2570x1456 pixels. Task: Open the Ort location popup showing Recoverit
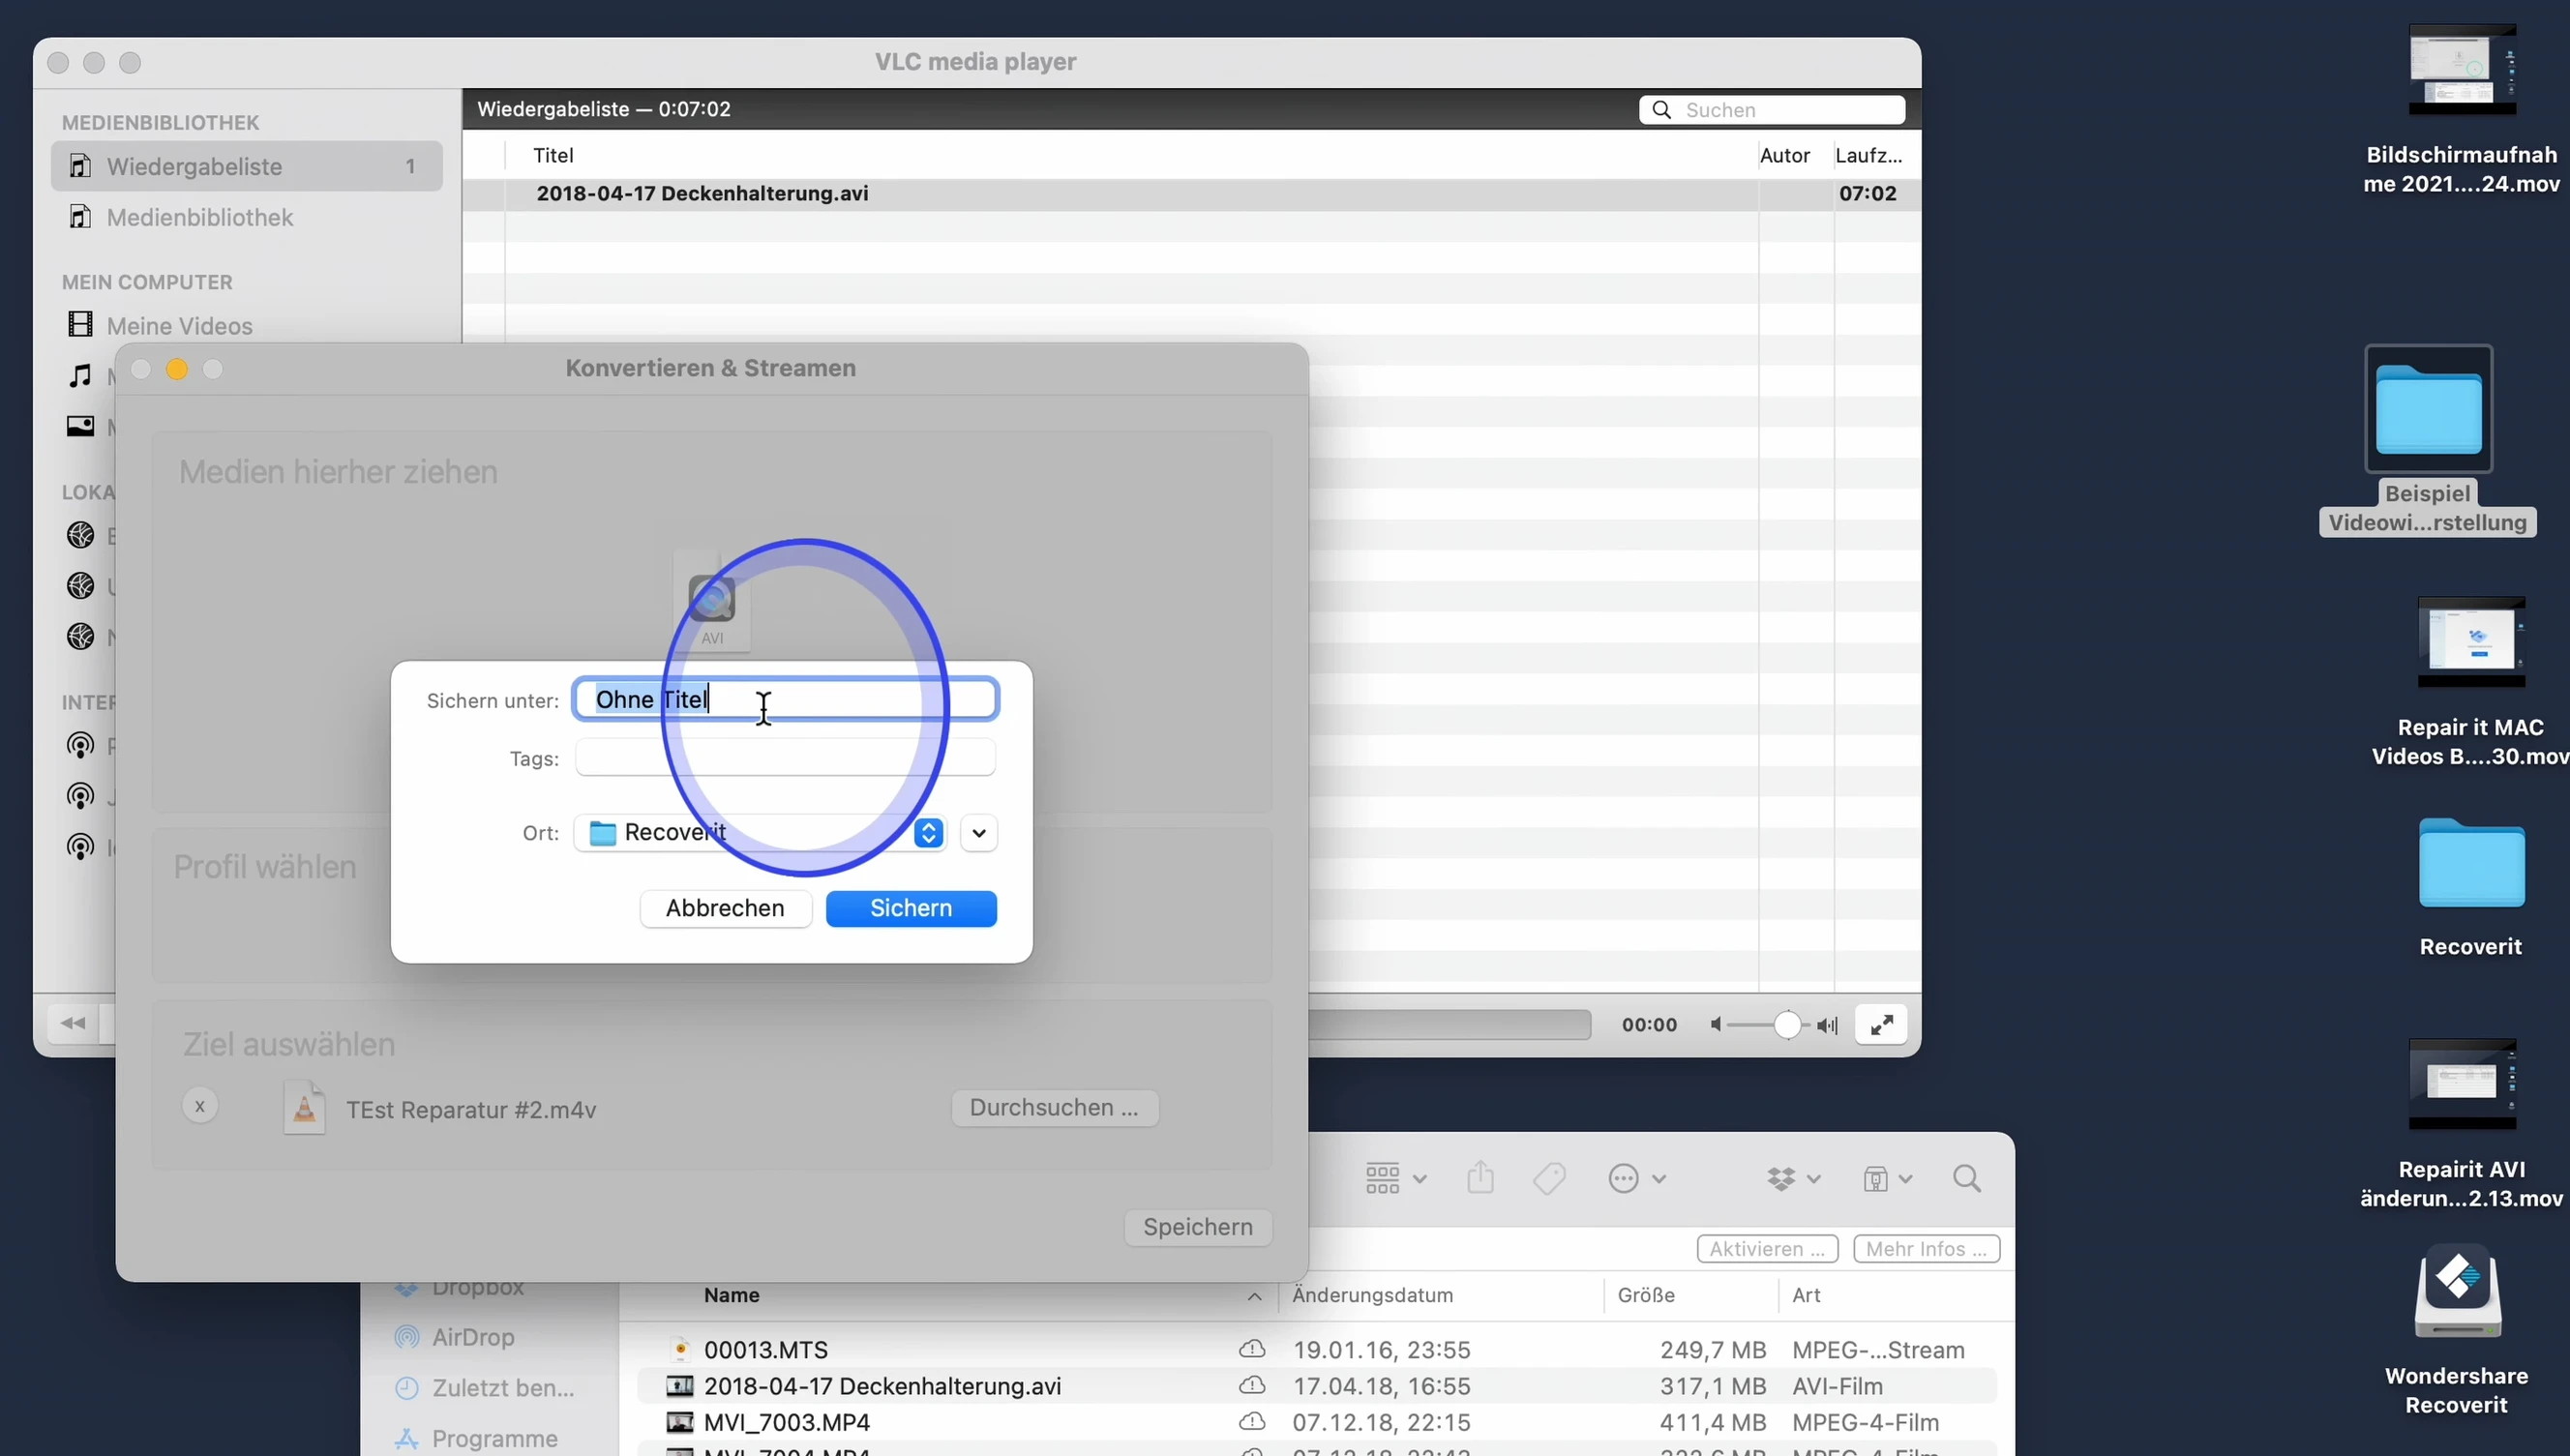pos(760,832)
